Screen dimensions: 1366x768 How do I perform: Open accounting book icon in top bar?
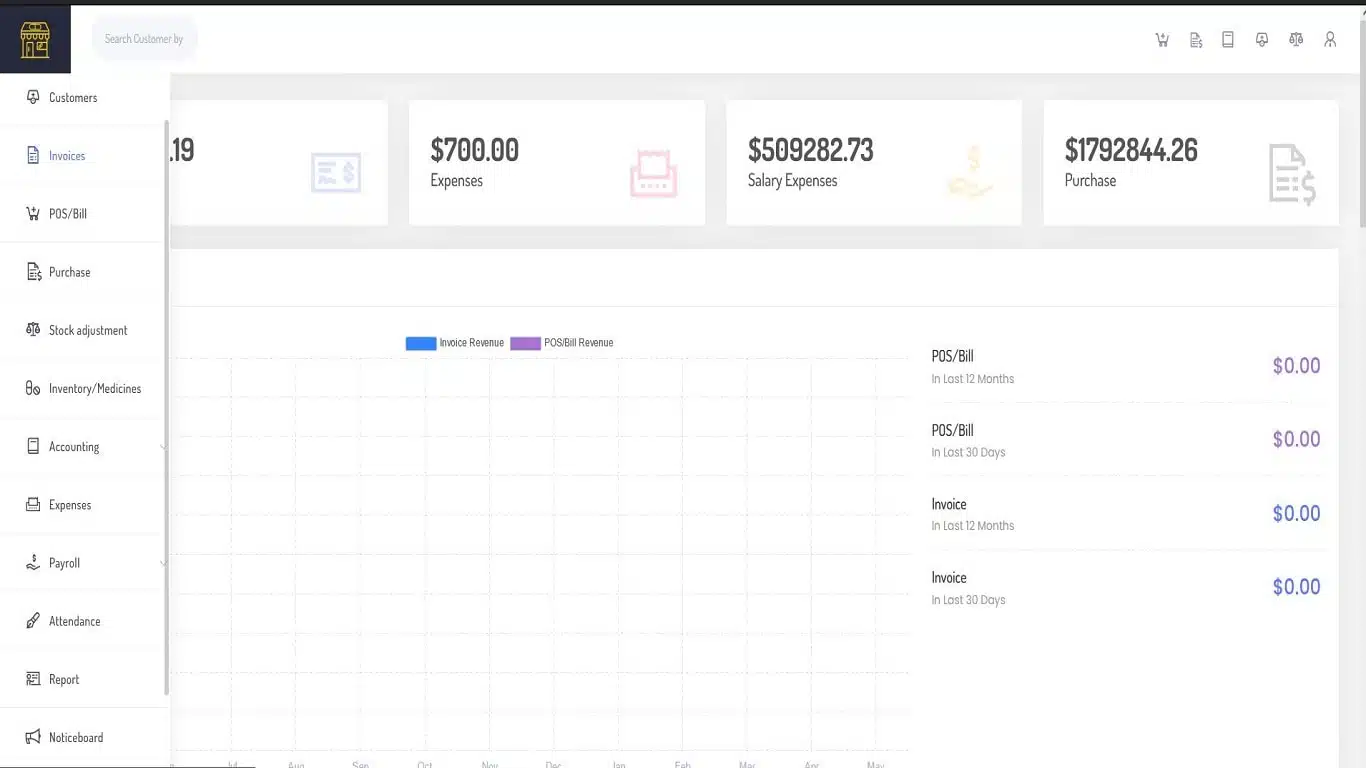coord(1228,40)
